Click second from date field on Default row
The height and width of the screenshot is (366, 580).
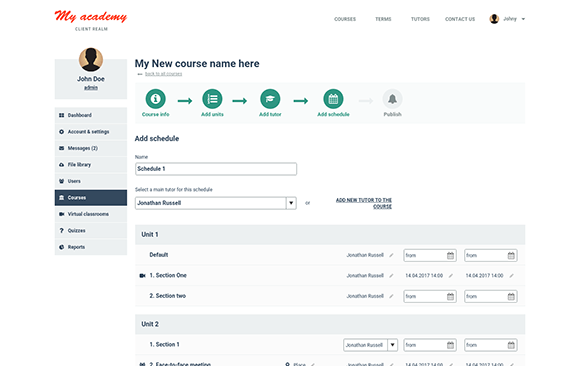pyautogui.click(x=490, y=255)
